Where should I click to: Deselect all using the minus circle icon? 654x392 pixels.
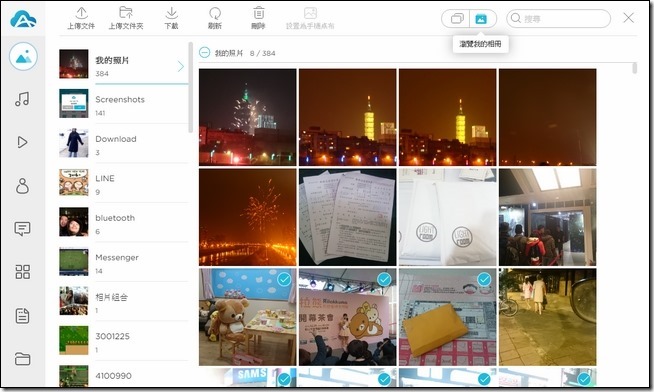click(x=204, y=53)
